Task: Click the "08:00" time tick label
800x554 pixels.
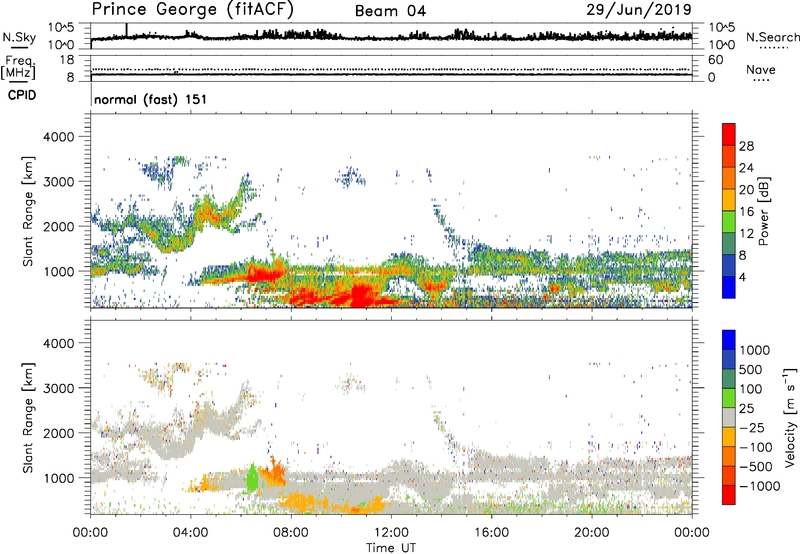Action: coord(291,533)
